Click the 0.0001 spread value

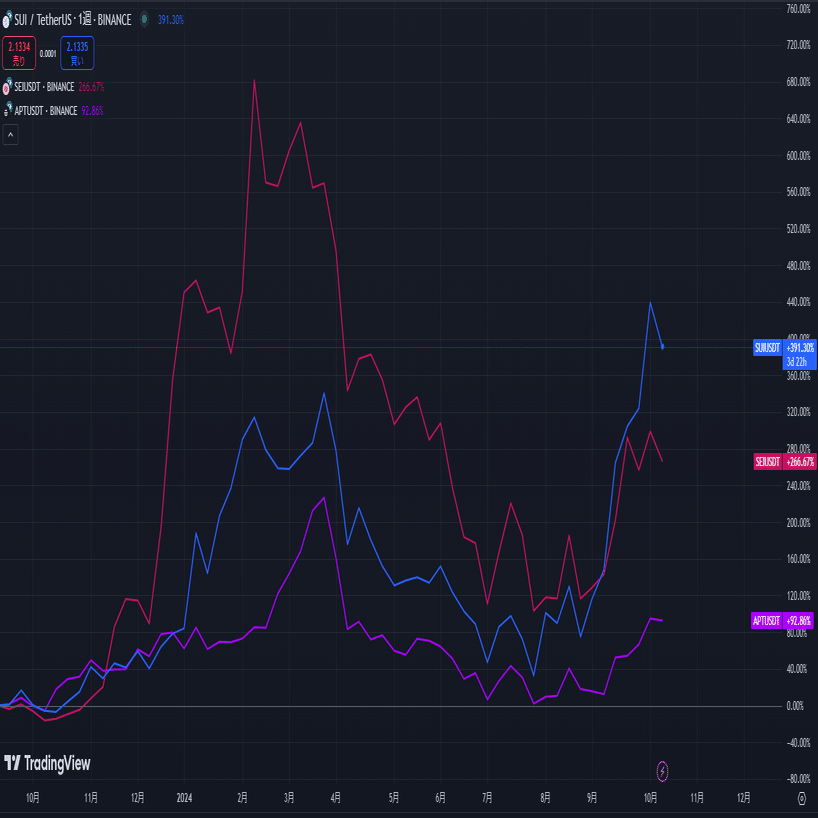coord(48,53)
